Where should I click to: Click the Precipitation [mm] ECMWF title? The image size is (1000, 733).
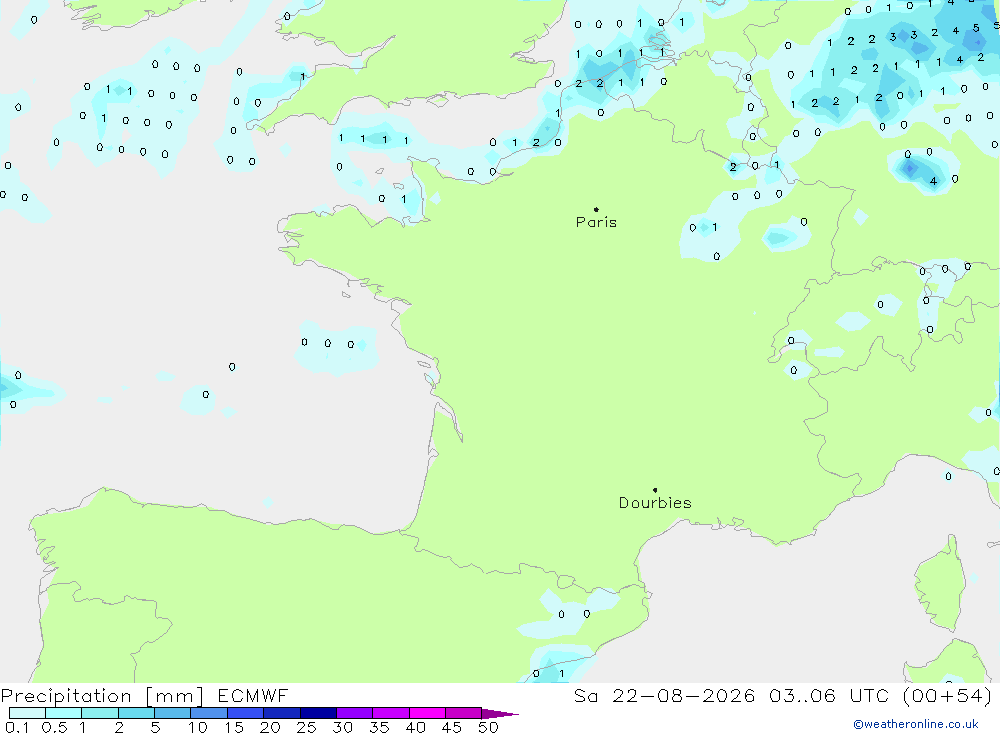coord(144,695)
